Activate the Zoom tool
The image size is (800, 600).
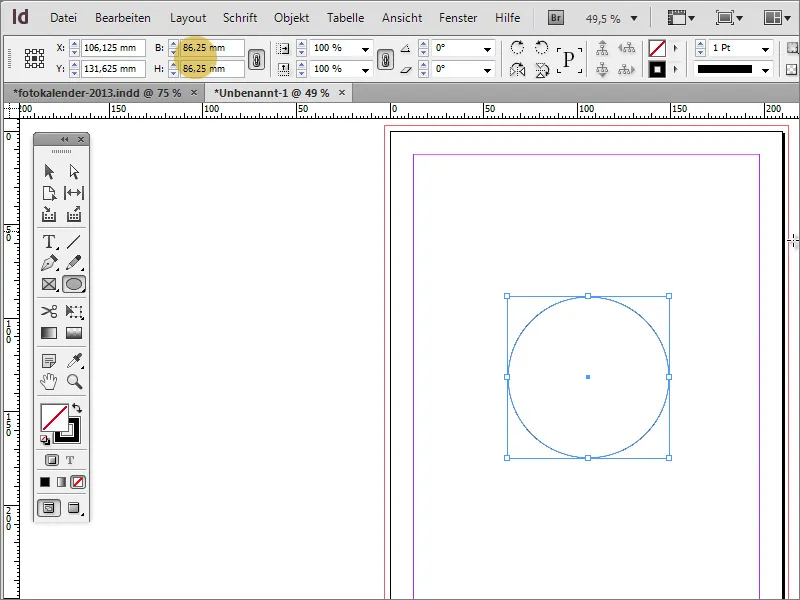(73, 381)
